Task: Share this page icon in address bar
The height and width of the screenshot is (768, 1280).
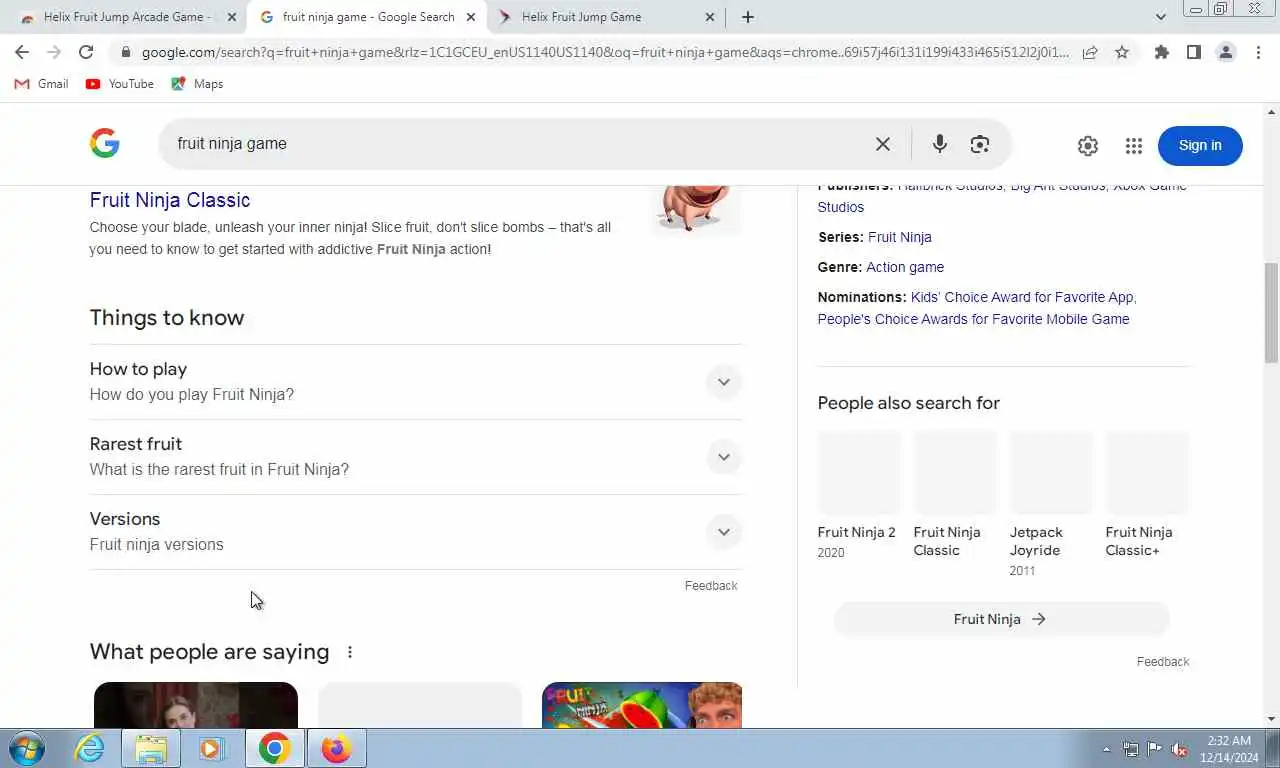Action: (x=1090, y=52)
